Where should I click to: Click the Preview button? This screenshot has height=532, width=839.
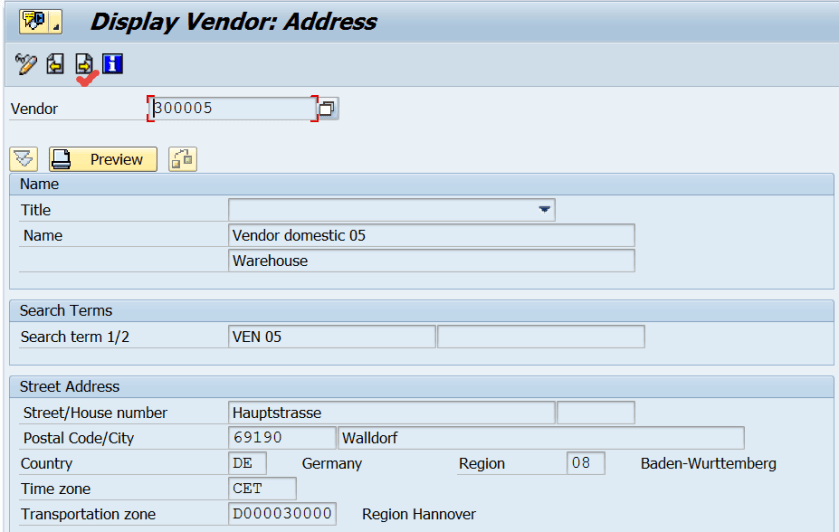tap(103, 159)
